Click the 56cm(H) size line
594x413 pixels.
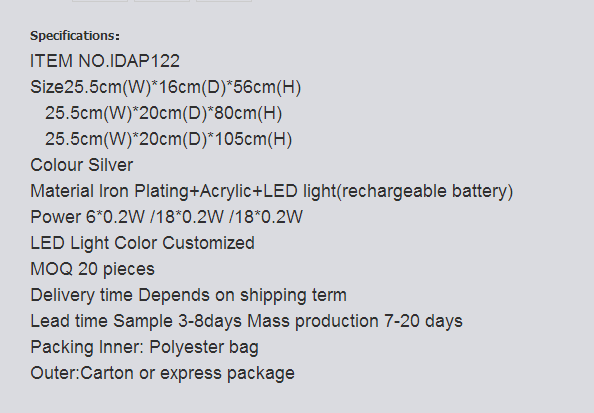click(x=166, y=87)
